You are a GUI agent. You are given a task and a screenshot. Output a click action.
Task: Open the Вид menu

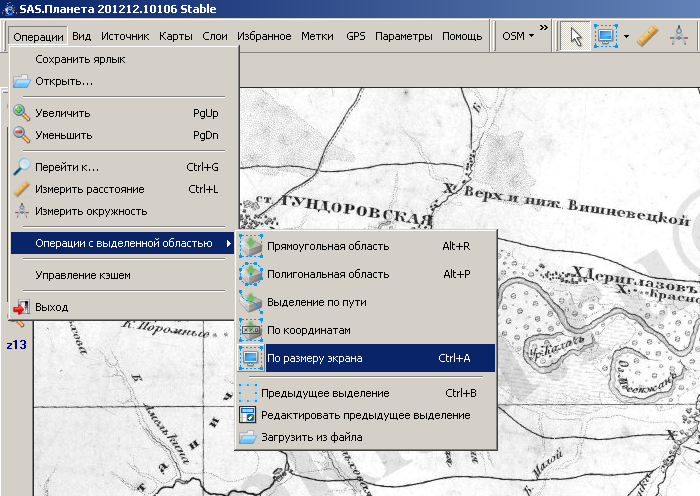(x=82, y=36)
